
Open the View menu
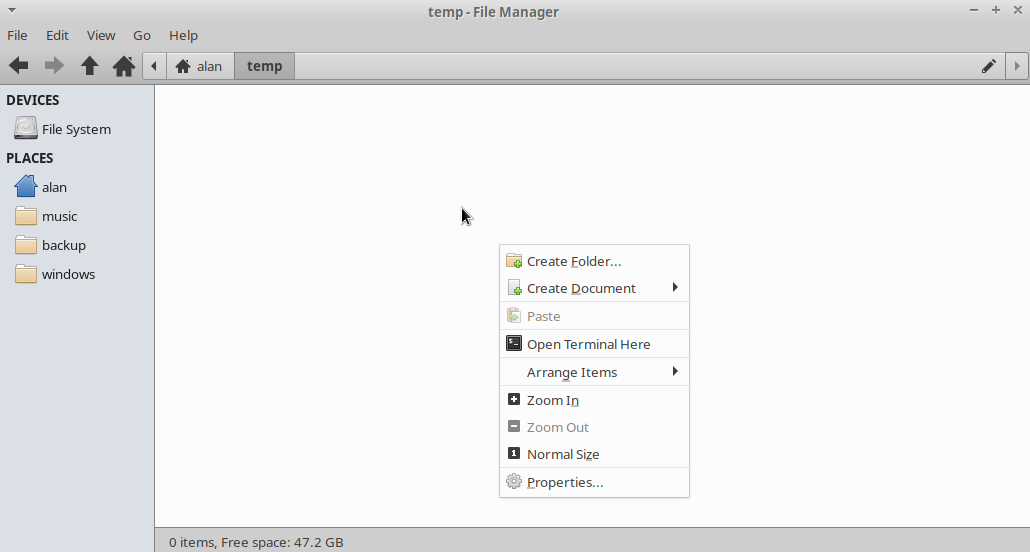click(101, 35)
